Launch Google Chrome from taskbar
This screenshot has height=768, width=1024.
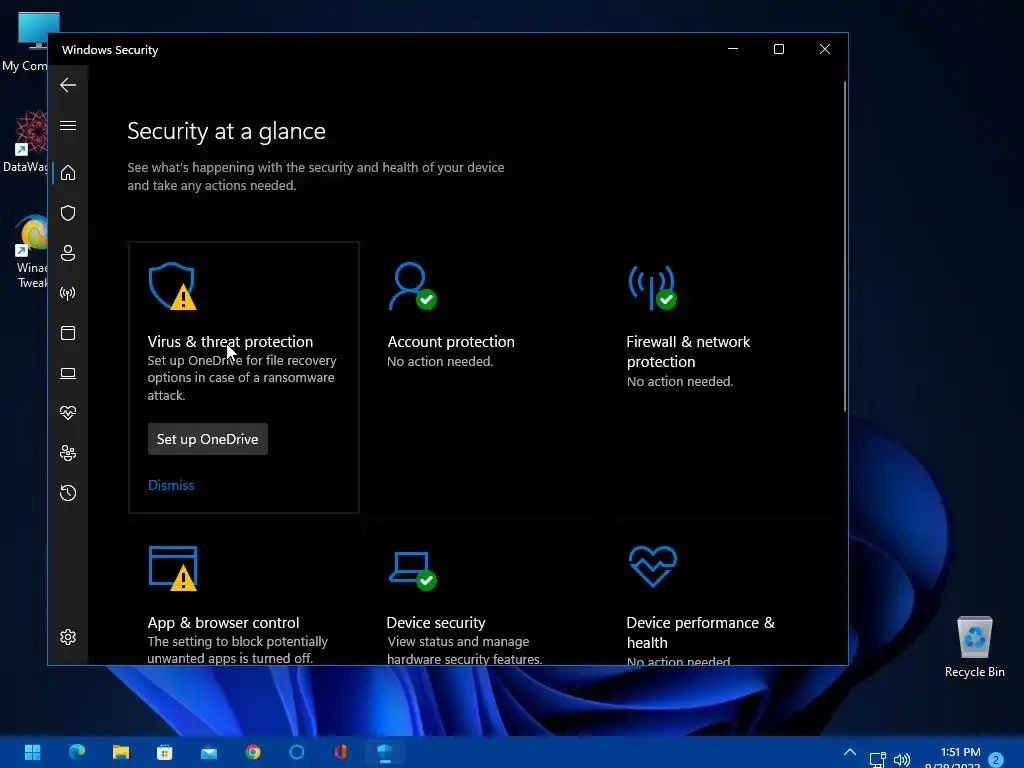[253, 752]
